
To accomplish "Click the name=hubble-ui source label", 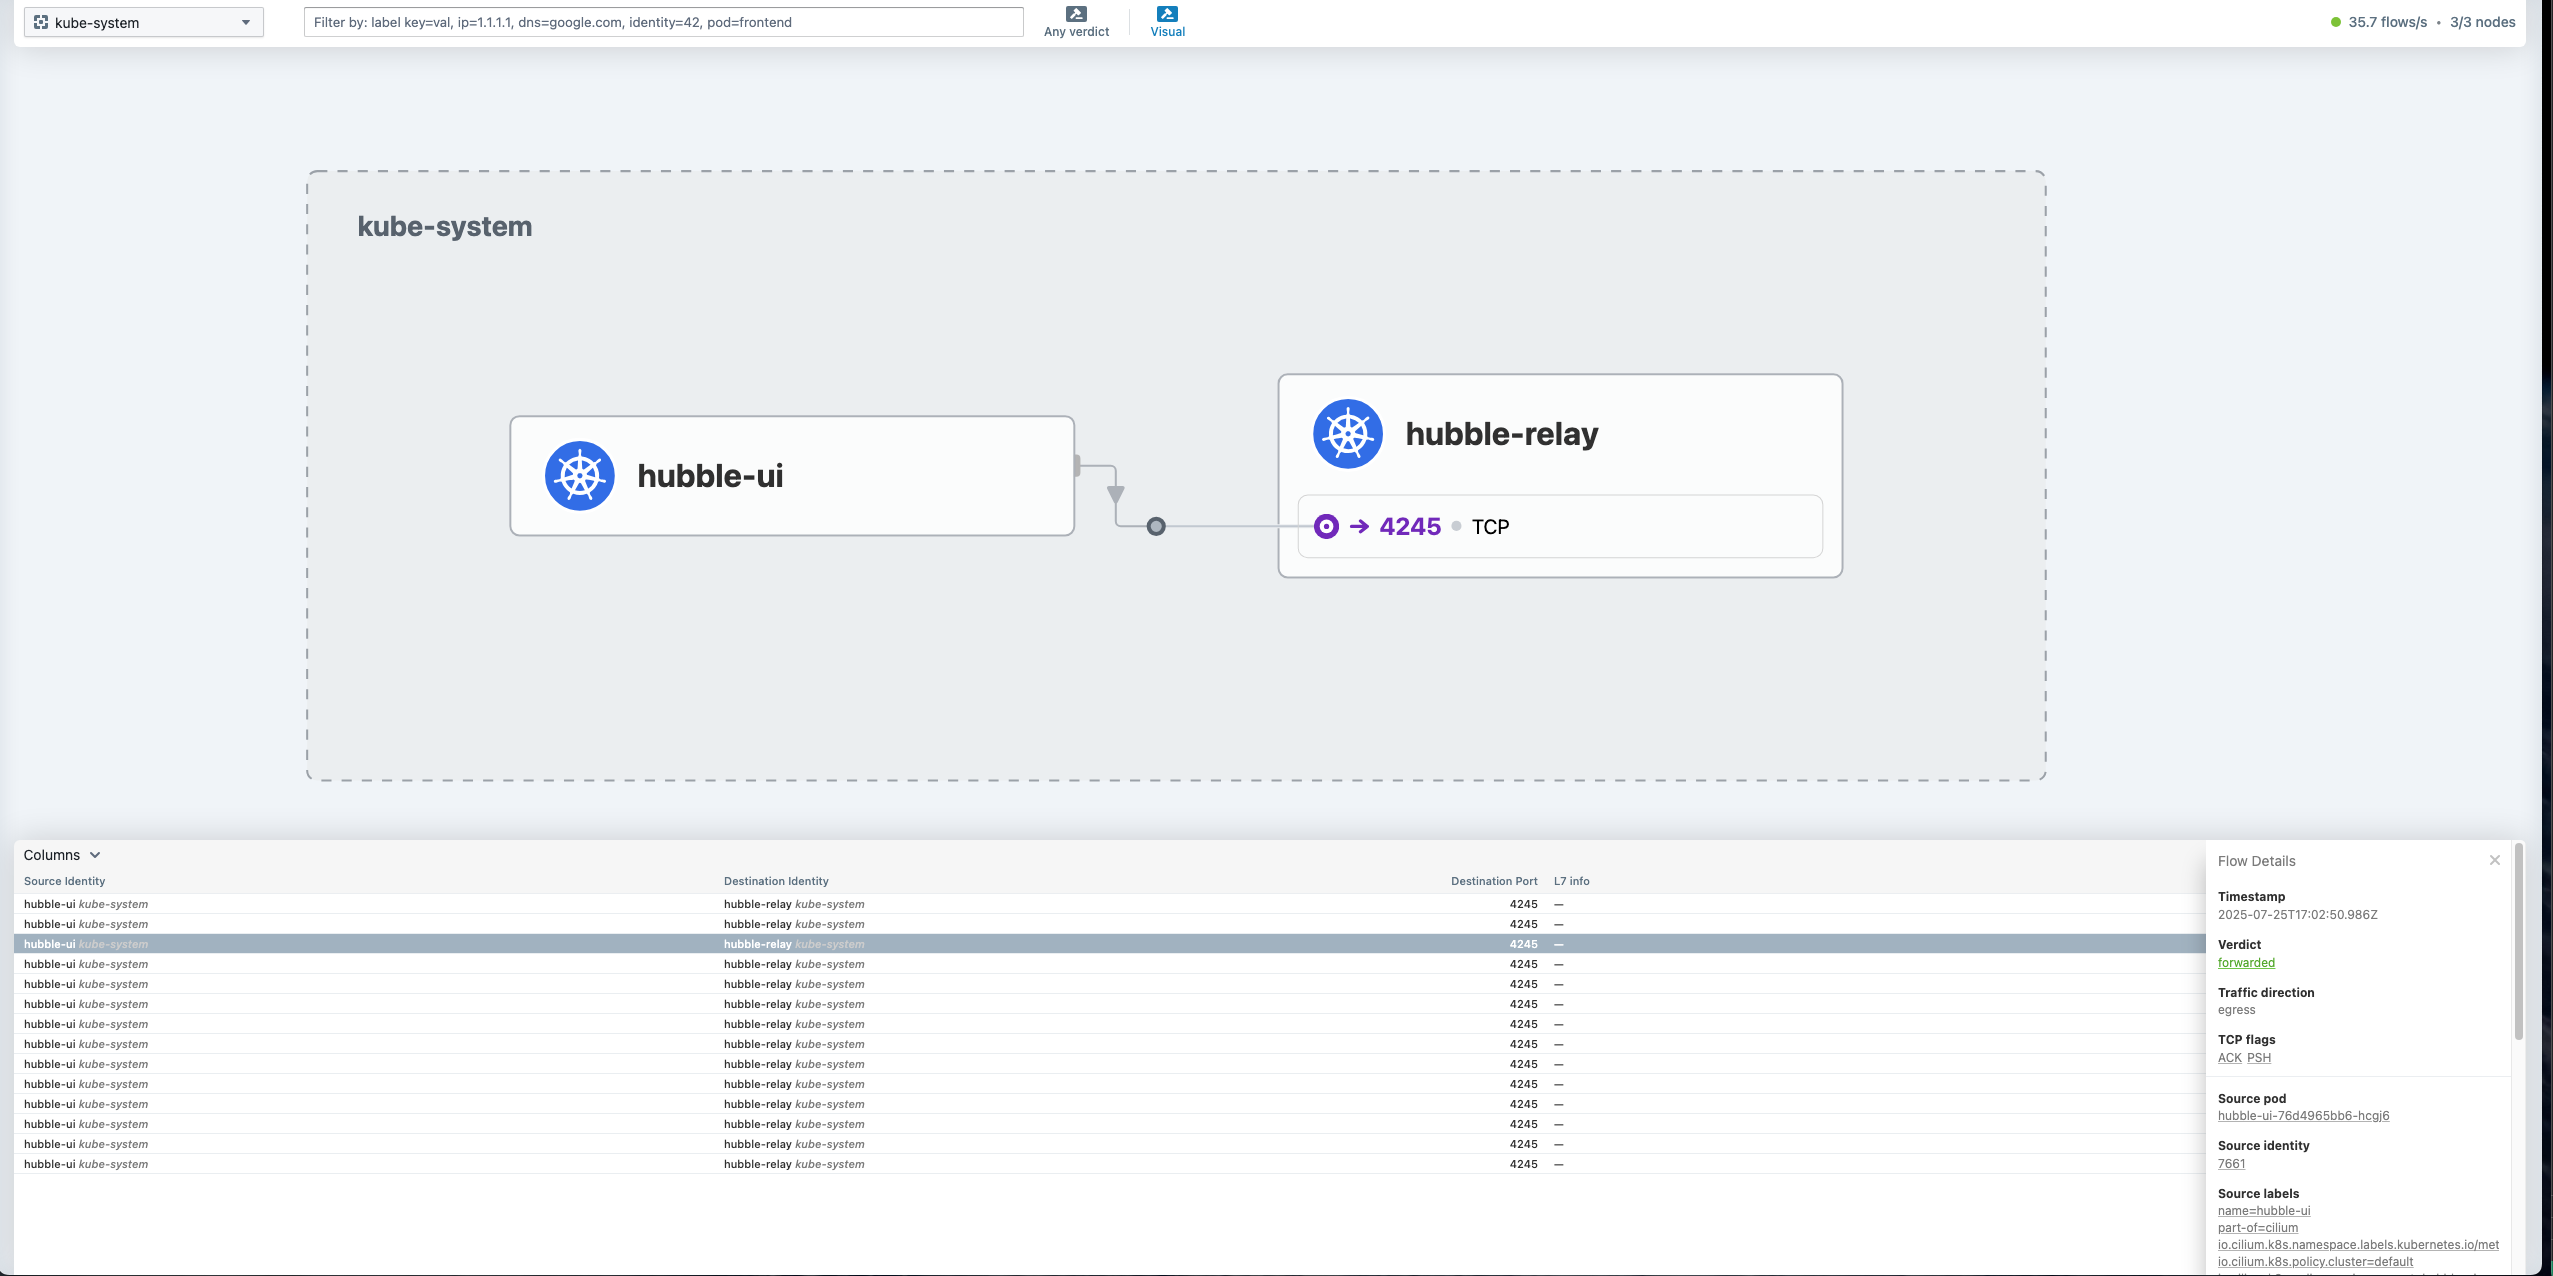I will pyautogui.click(x=2264, y=1211).
